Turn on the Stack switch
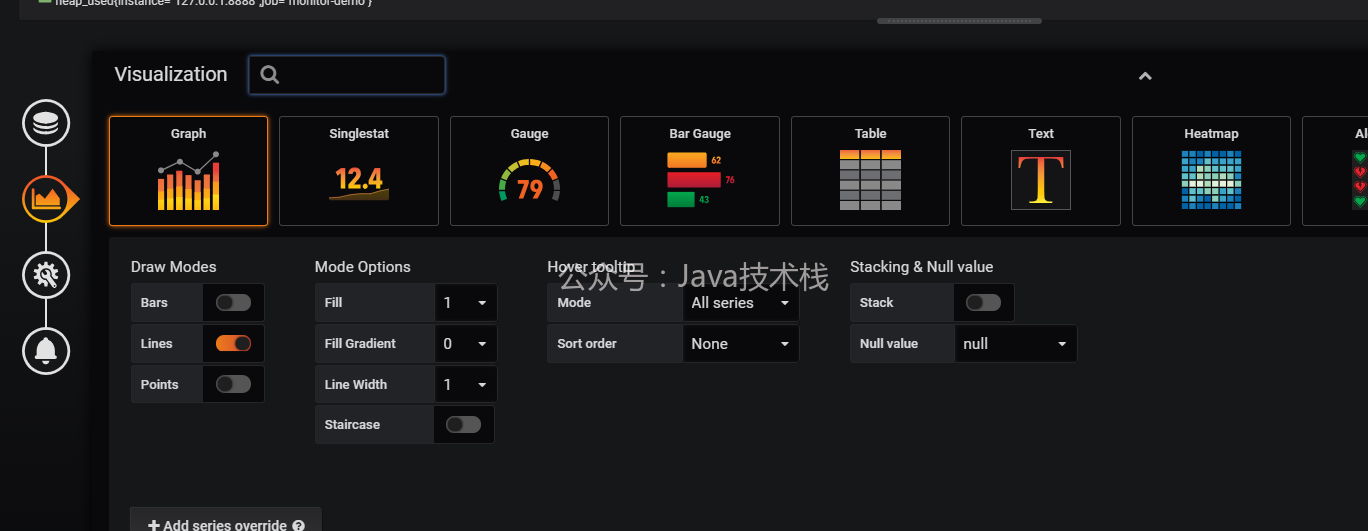This screenshot has height=531, width=1368. point(983,303)
